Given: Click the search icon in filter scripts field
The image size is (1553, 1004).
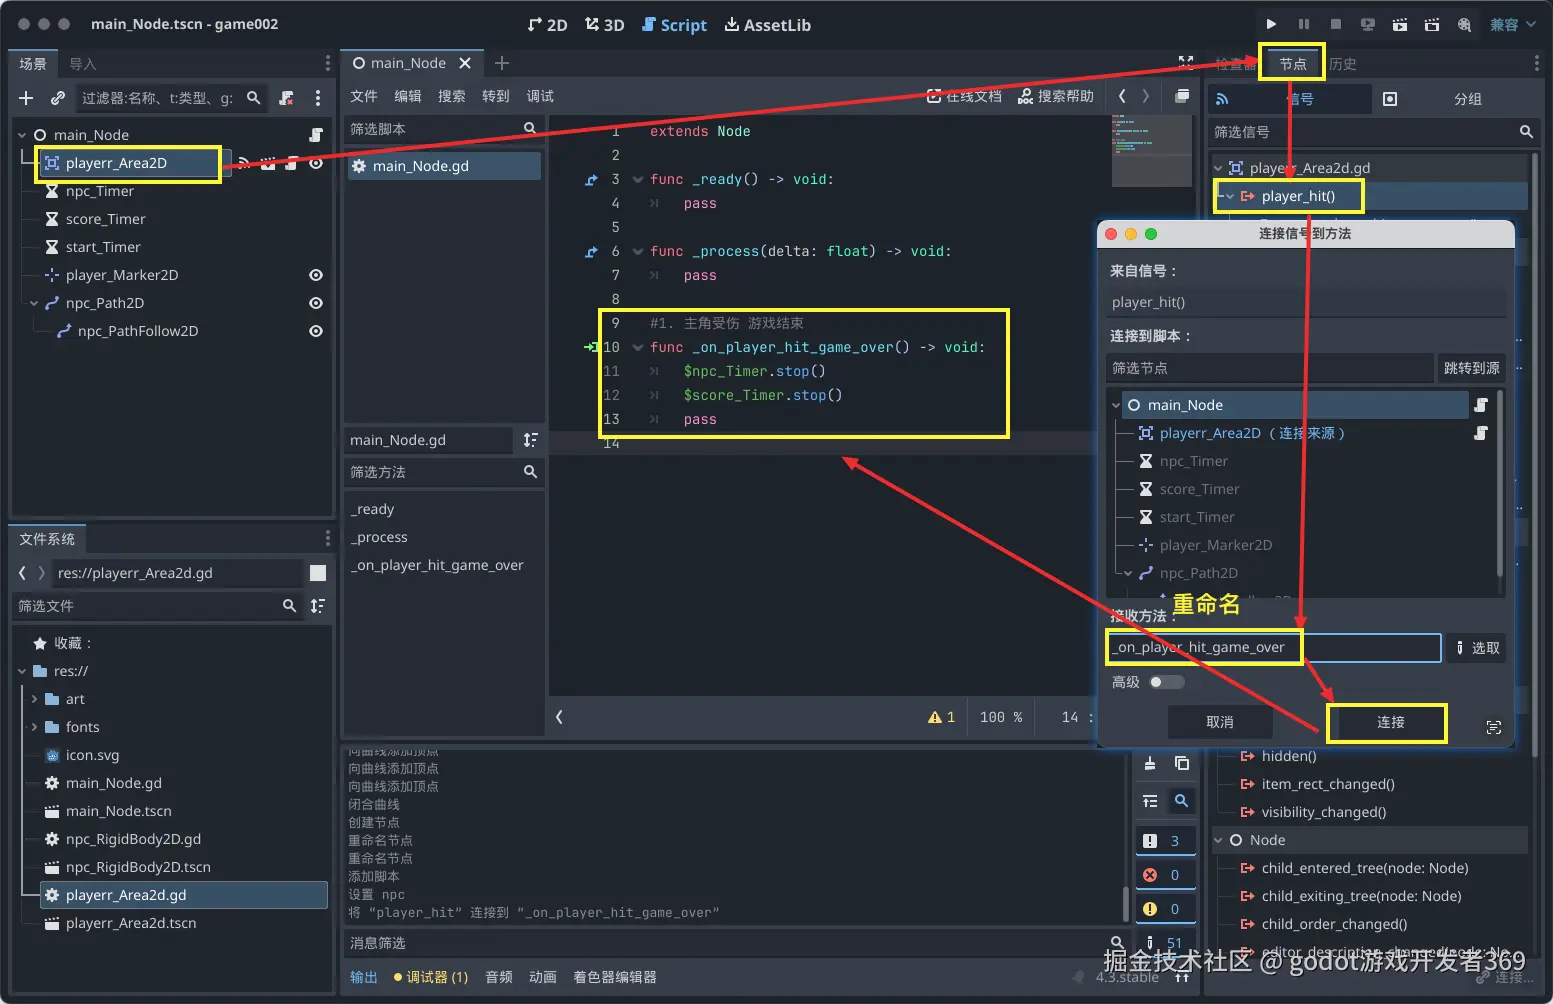Looking at the screenshot, I should point(530,128).
